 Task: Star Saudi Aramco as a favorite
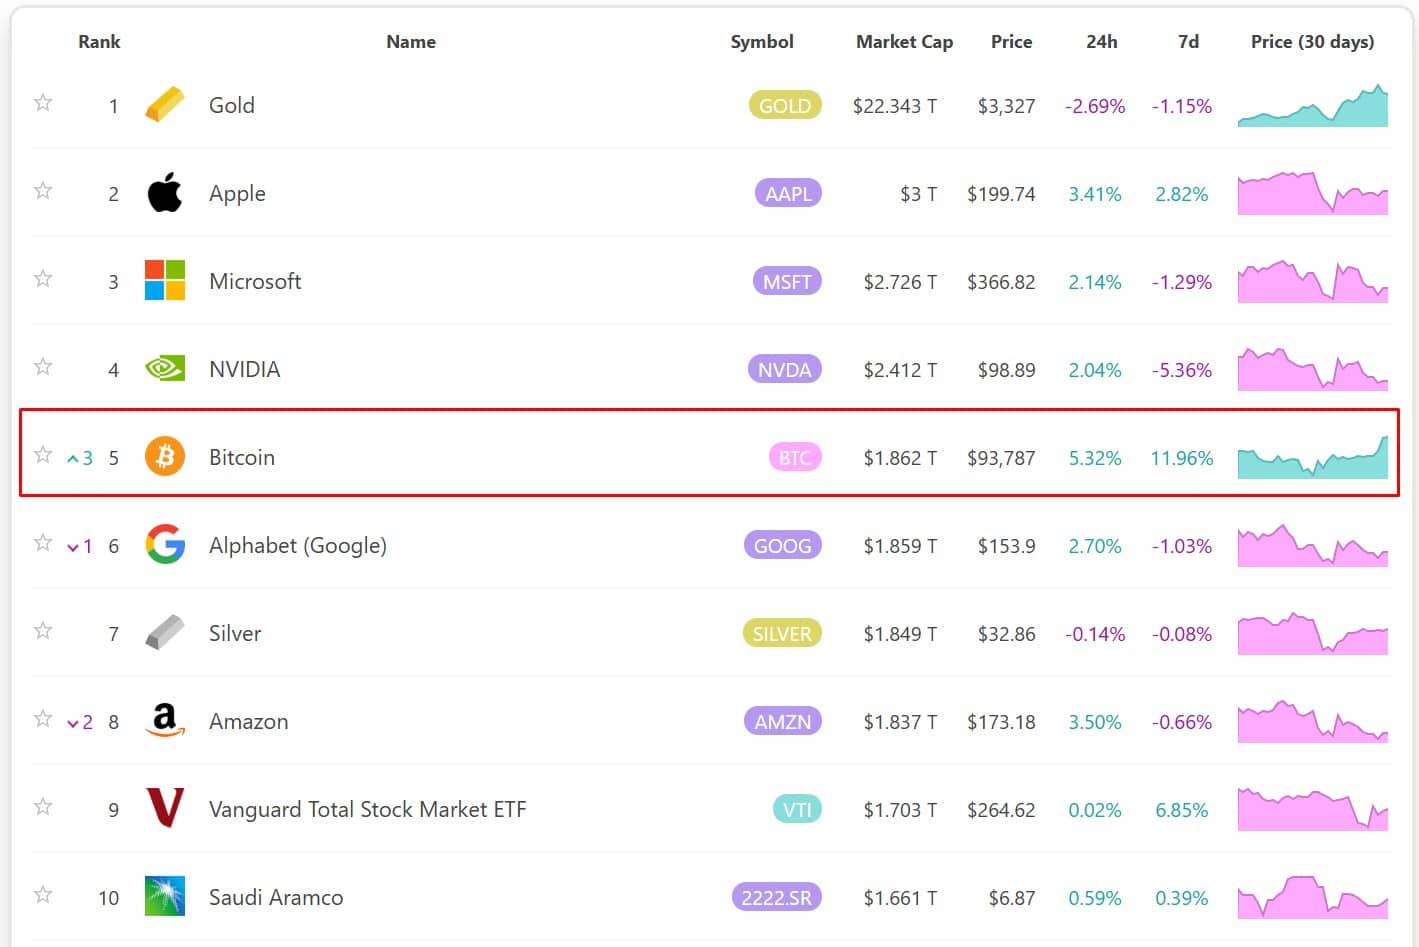pos(43,895)
